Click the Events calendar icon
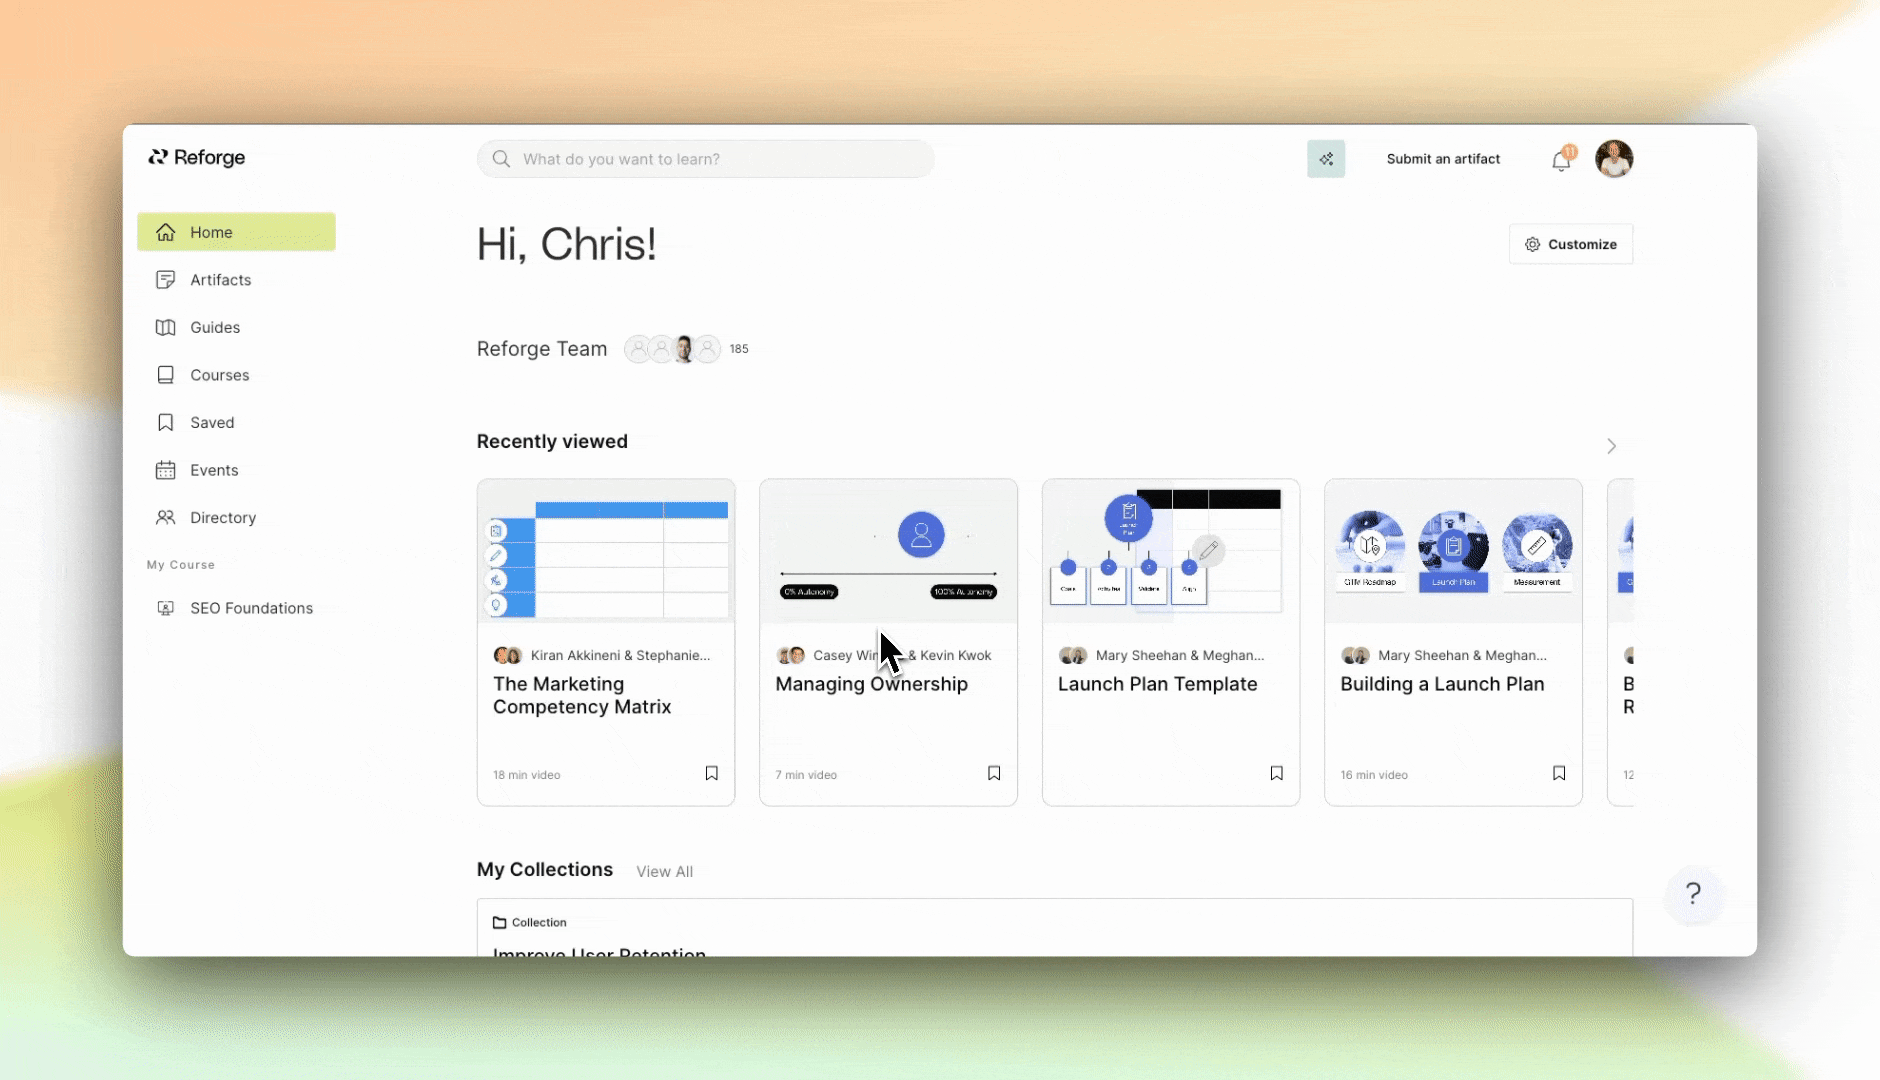 [166, 470]
